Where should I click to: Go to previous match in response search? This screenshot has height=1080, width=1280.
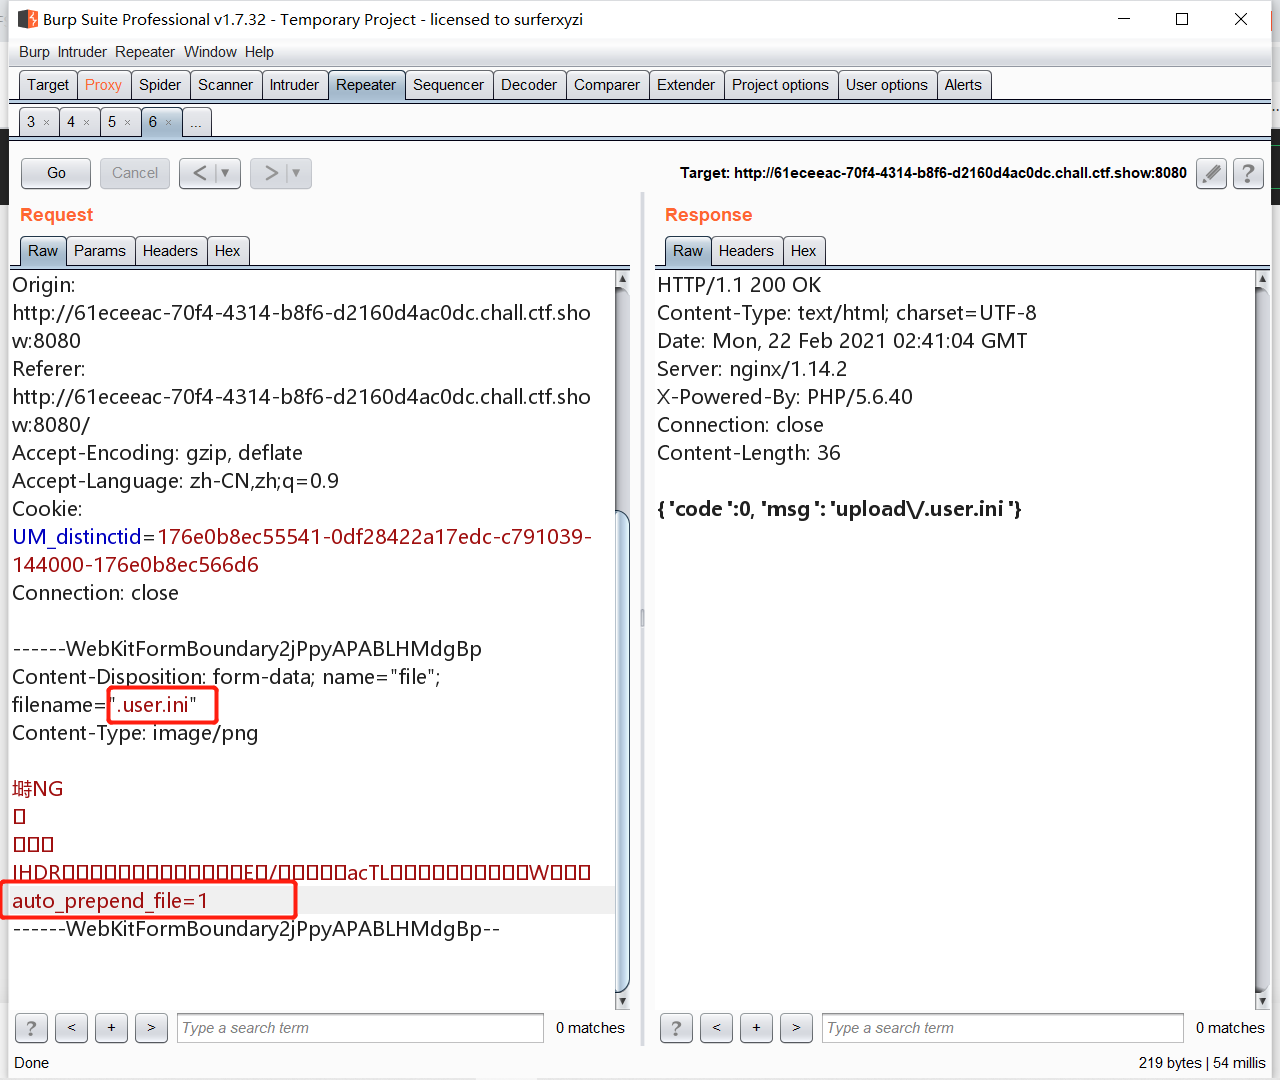716,1028
